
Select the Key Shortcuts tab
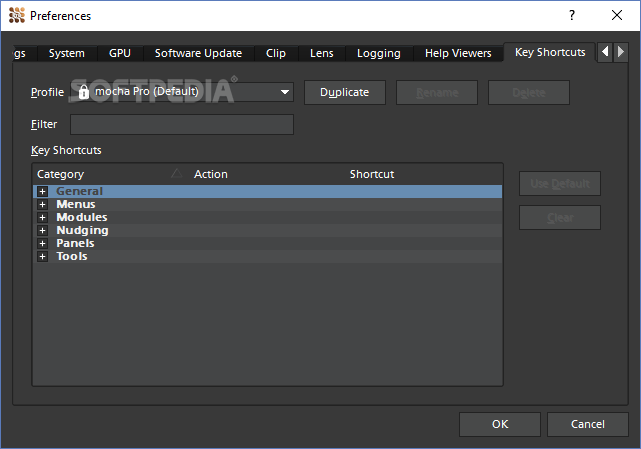(550, 52)
